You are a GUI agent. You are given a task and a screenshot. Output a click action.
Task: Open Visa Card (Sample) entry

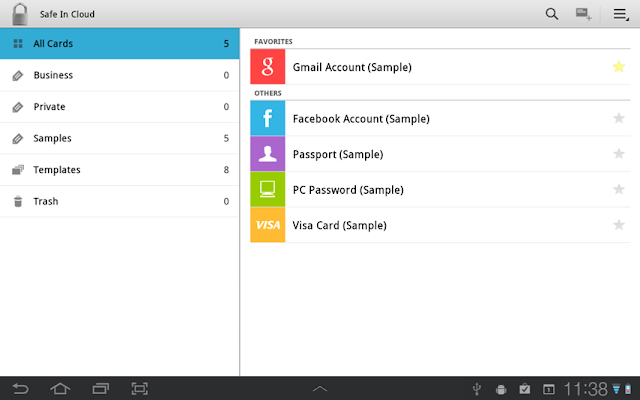point(440,225)
